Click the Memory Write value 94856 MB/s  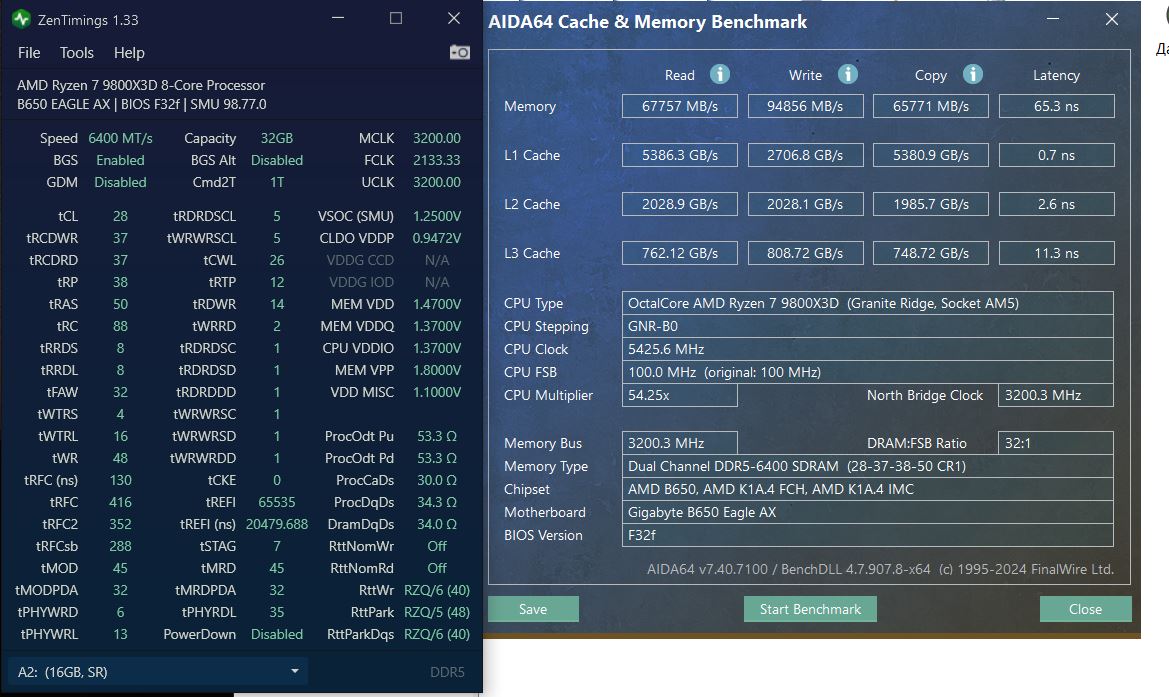coord(805,106)
